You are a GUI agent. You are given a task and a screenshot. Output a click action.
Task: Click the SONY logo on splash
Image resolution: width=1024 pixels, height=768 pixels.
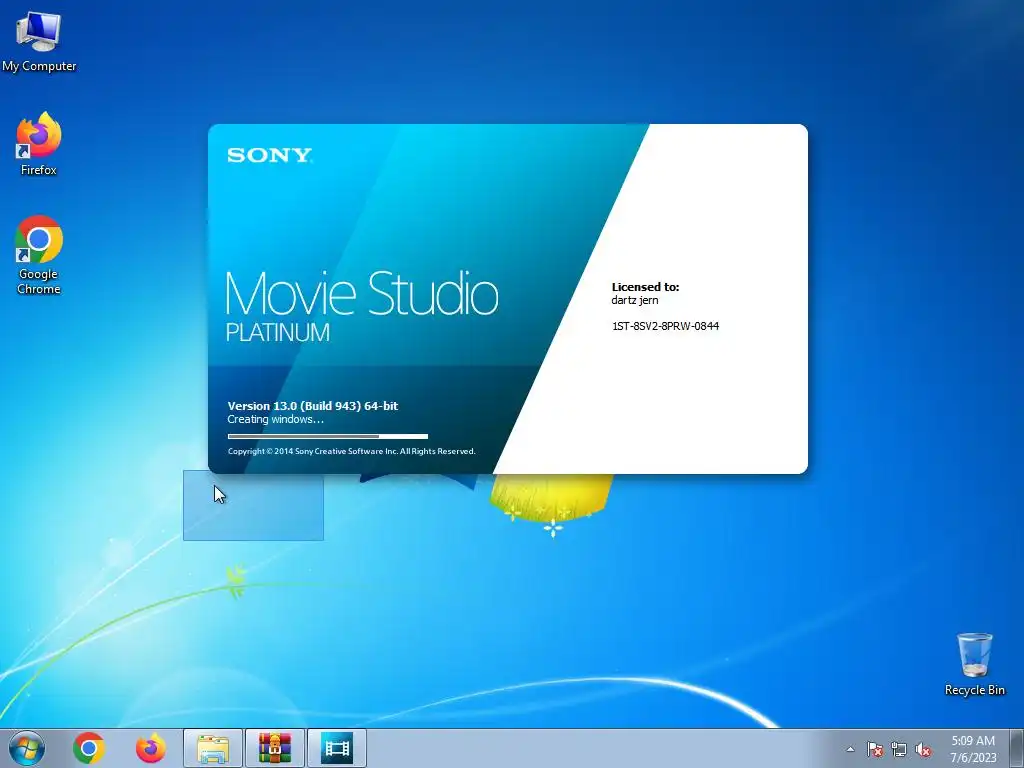[x=270, y=155]
